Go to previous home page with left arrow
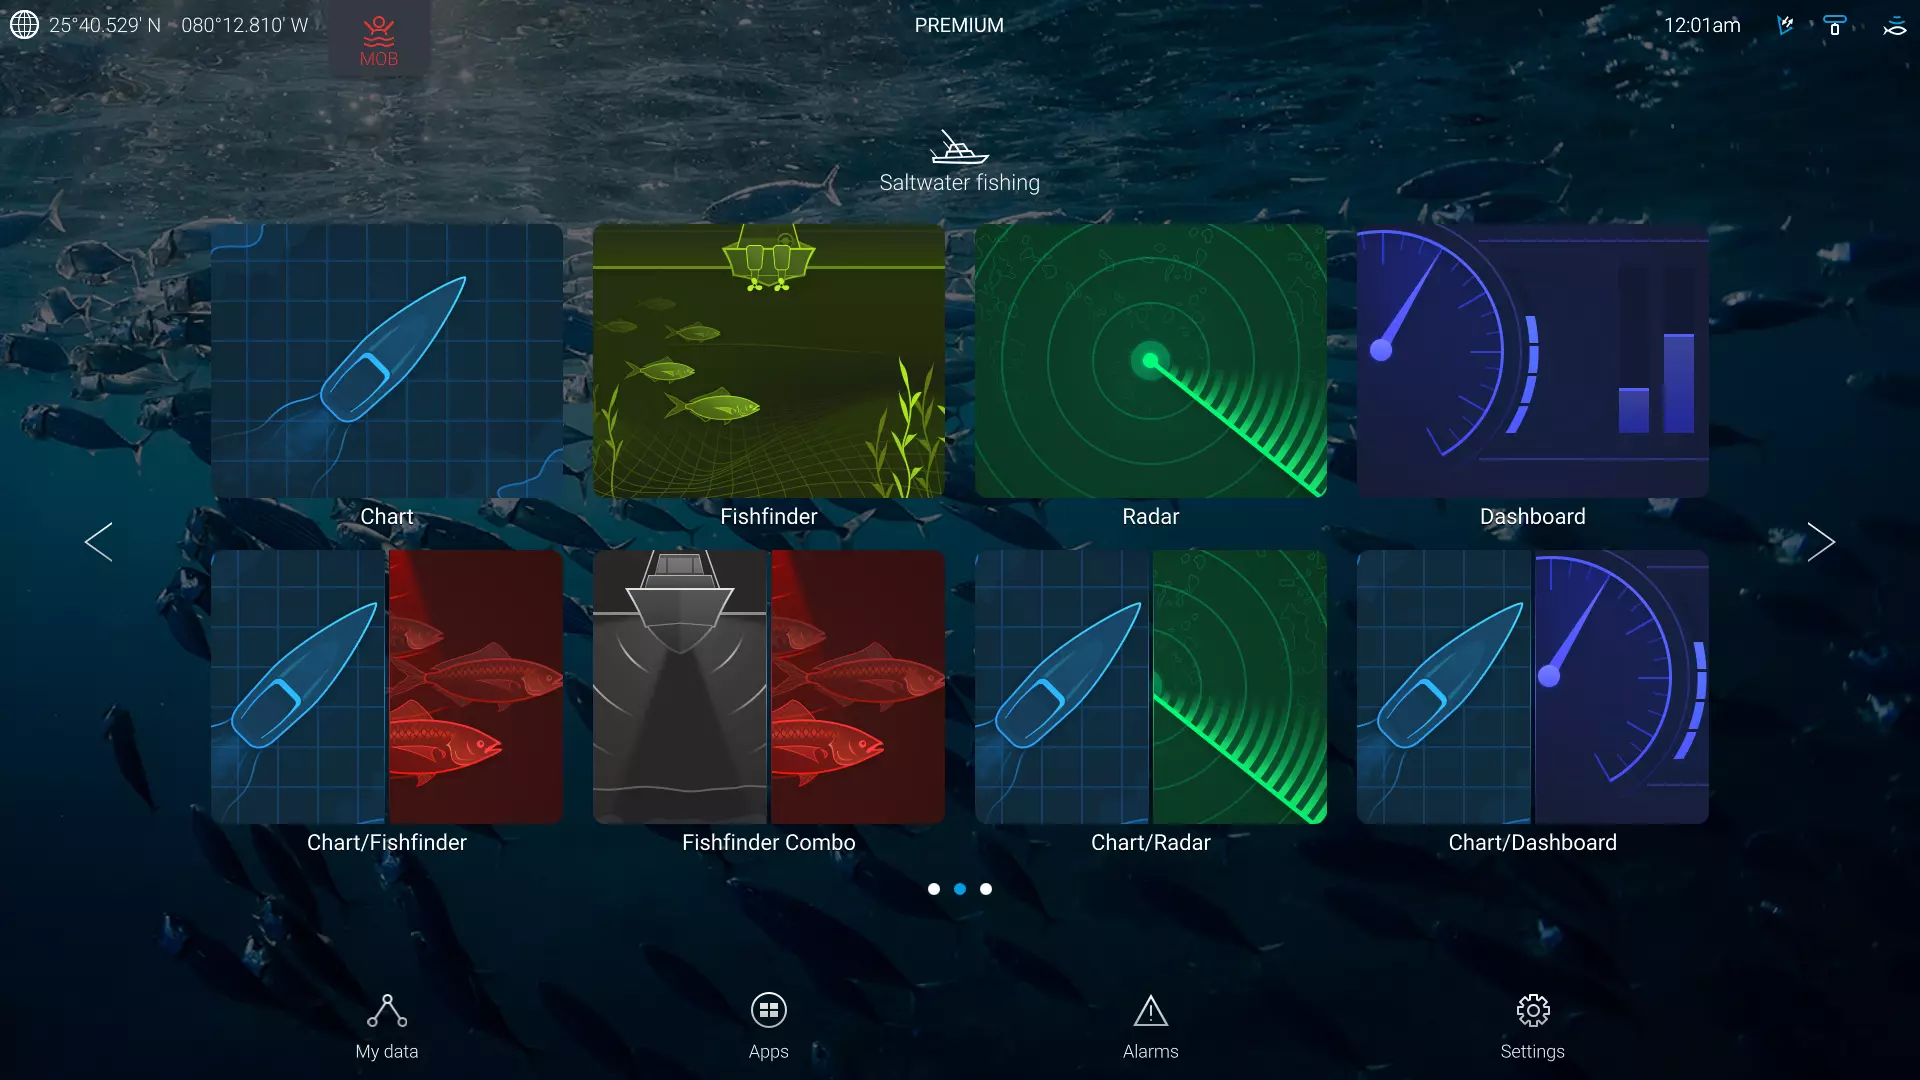Viewport: 1920px width, 1080px height. coord(98,542)
